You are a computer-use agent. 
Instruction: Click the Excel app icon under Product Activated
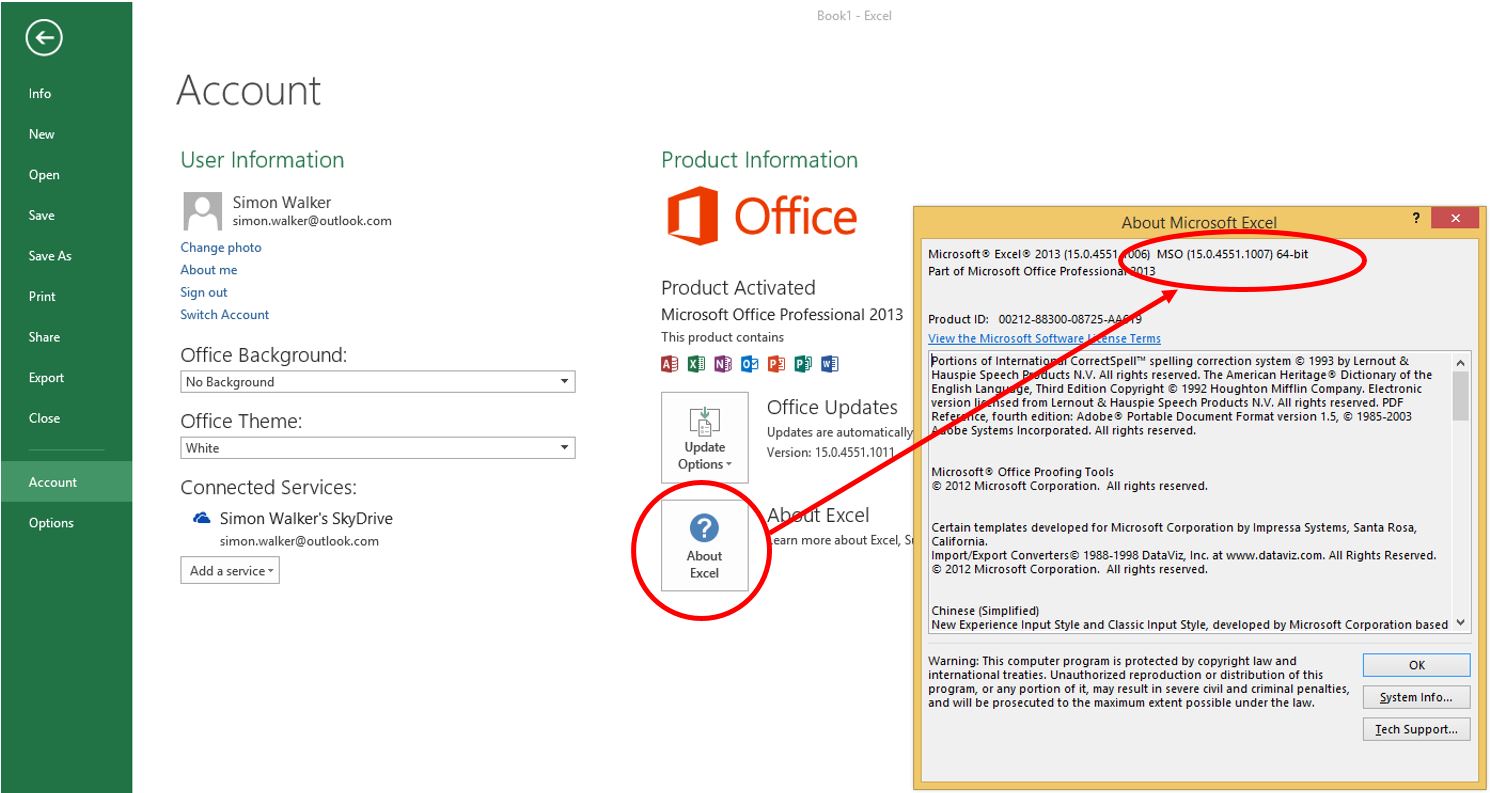pyautogui.click(x=697, y=364)
